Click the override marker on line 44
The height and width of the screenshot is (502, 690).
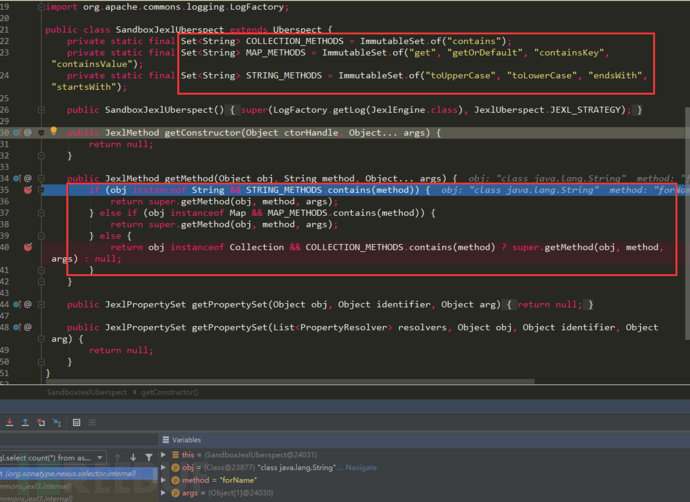tap(17, 304)
